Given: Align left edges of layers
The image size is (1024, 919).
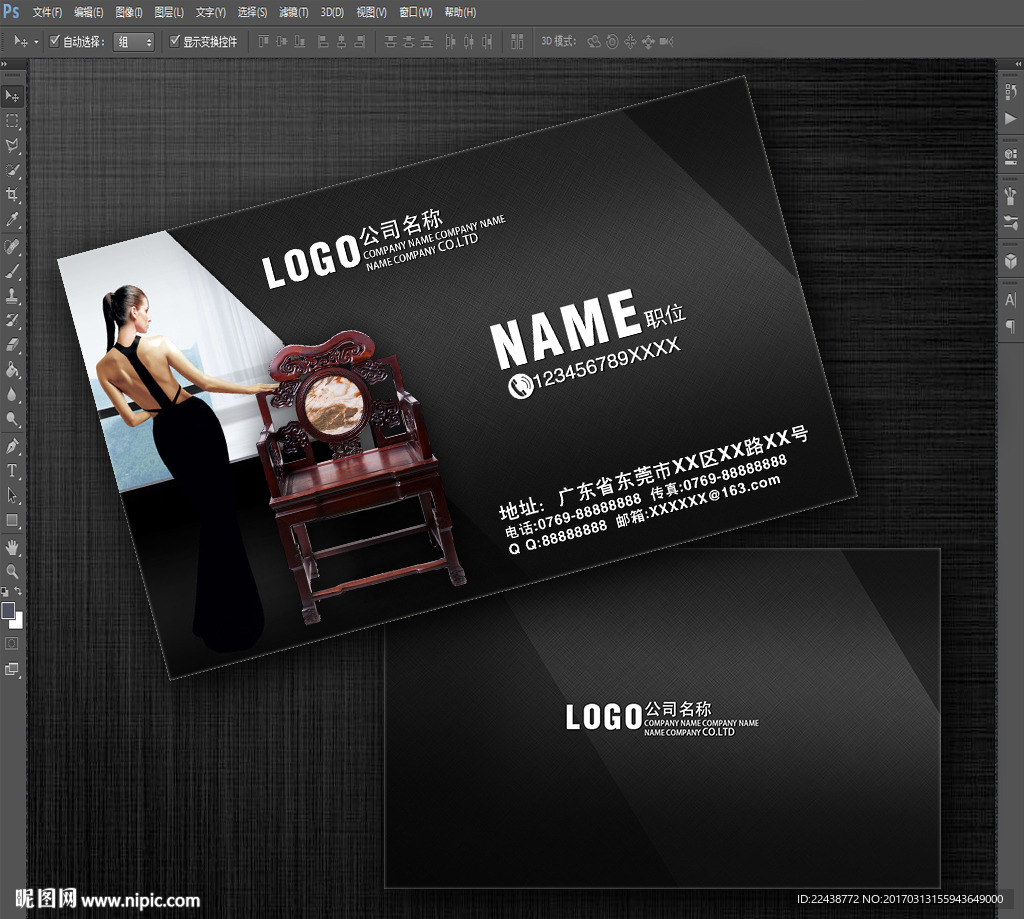Looking at the screenshot, I should point(323,42).
